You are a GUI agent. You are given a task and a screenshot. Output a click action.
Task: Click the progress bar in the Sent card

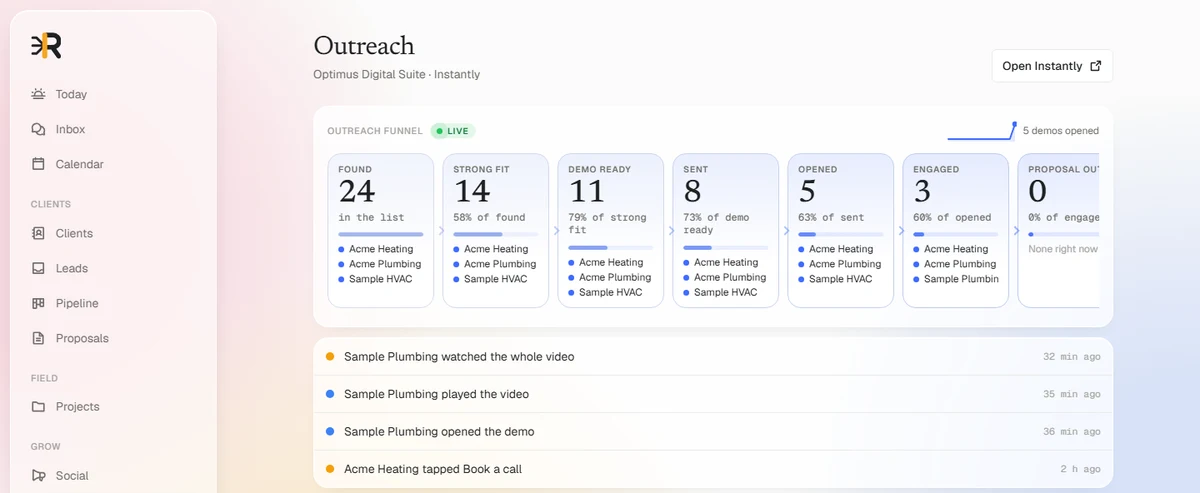click(x=726, y=247)
